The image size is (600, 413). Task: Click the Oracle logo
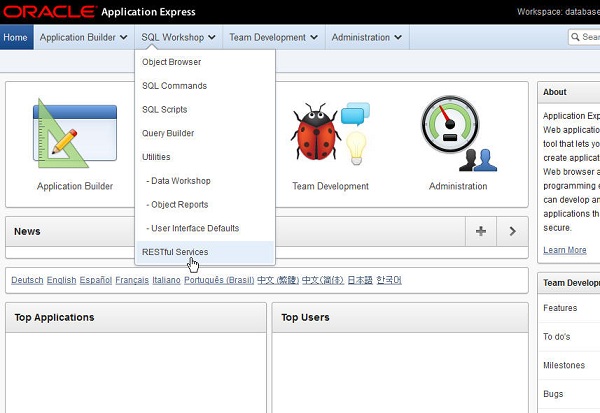[49, 11]
